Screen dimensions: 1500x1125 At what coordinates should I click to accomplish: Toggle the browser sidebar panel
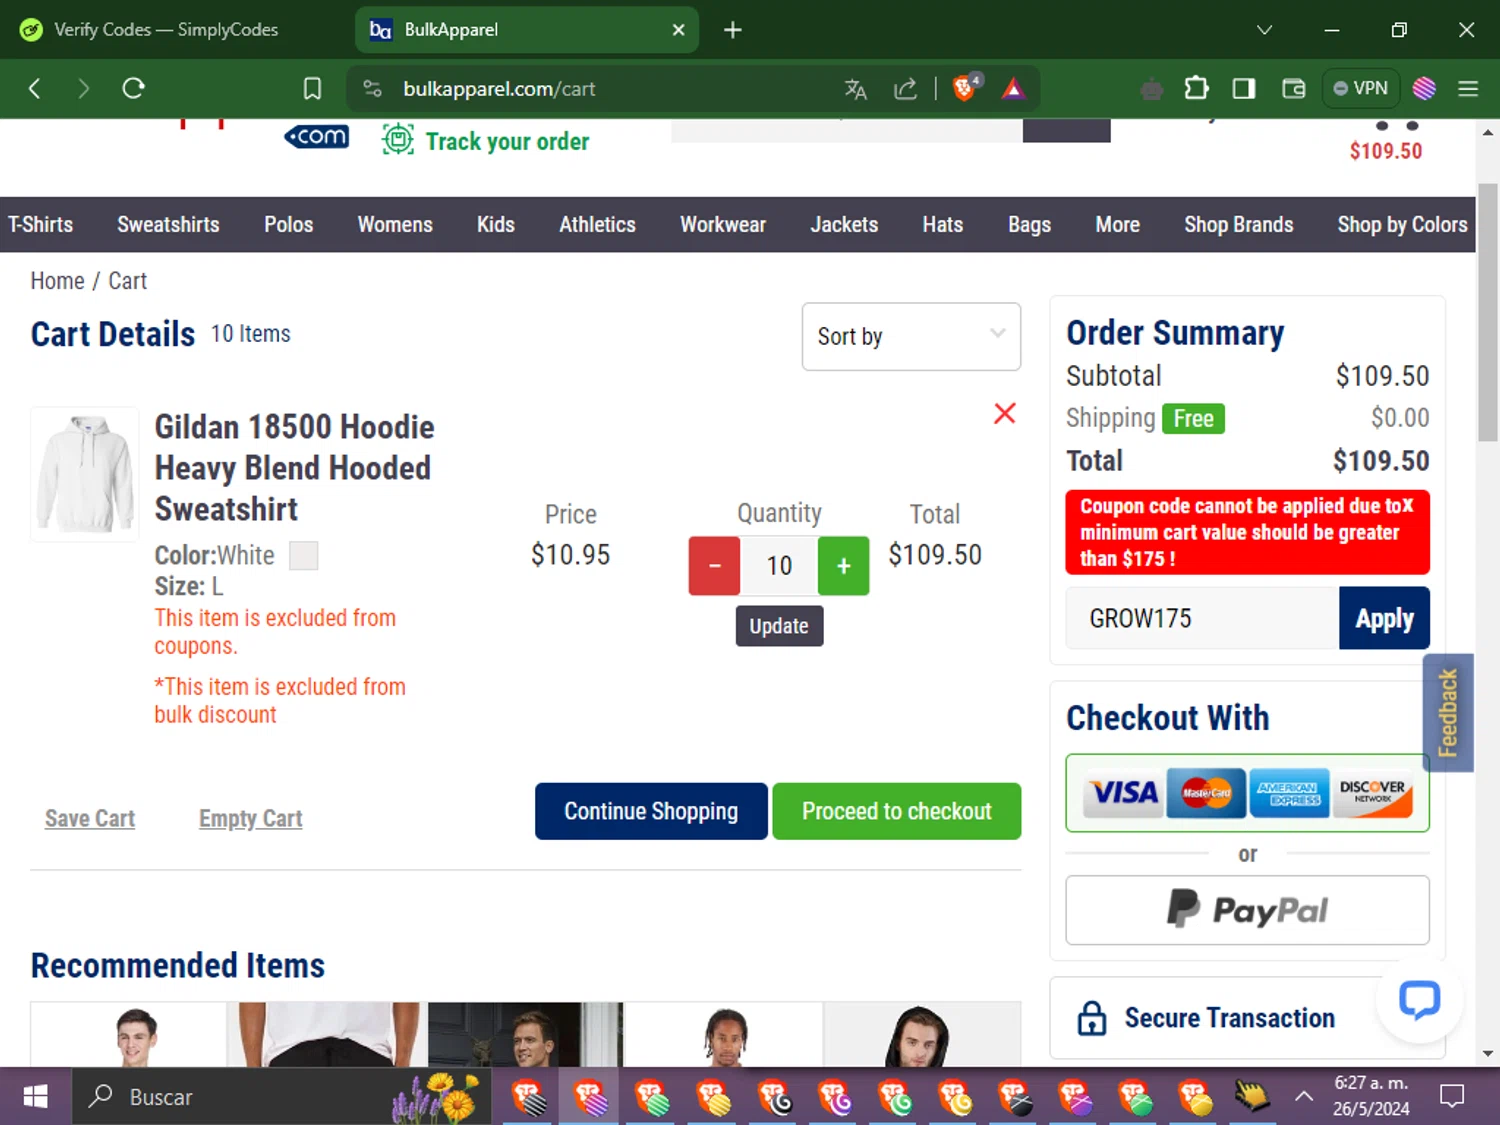(x=1243, y=88)
